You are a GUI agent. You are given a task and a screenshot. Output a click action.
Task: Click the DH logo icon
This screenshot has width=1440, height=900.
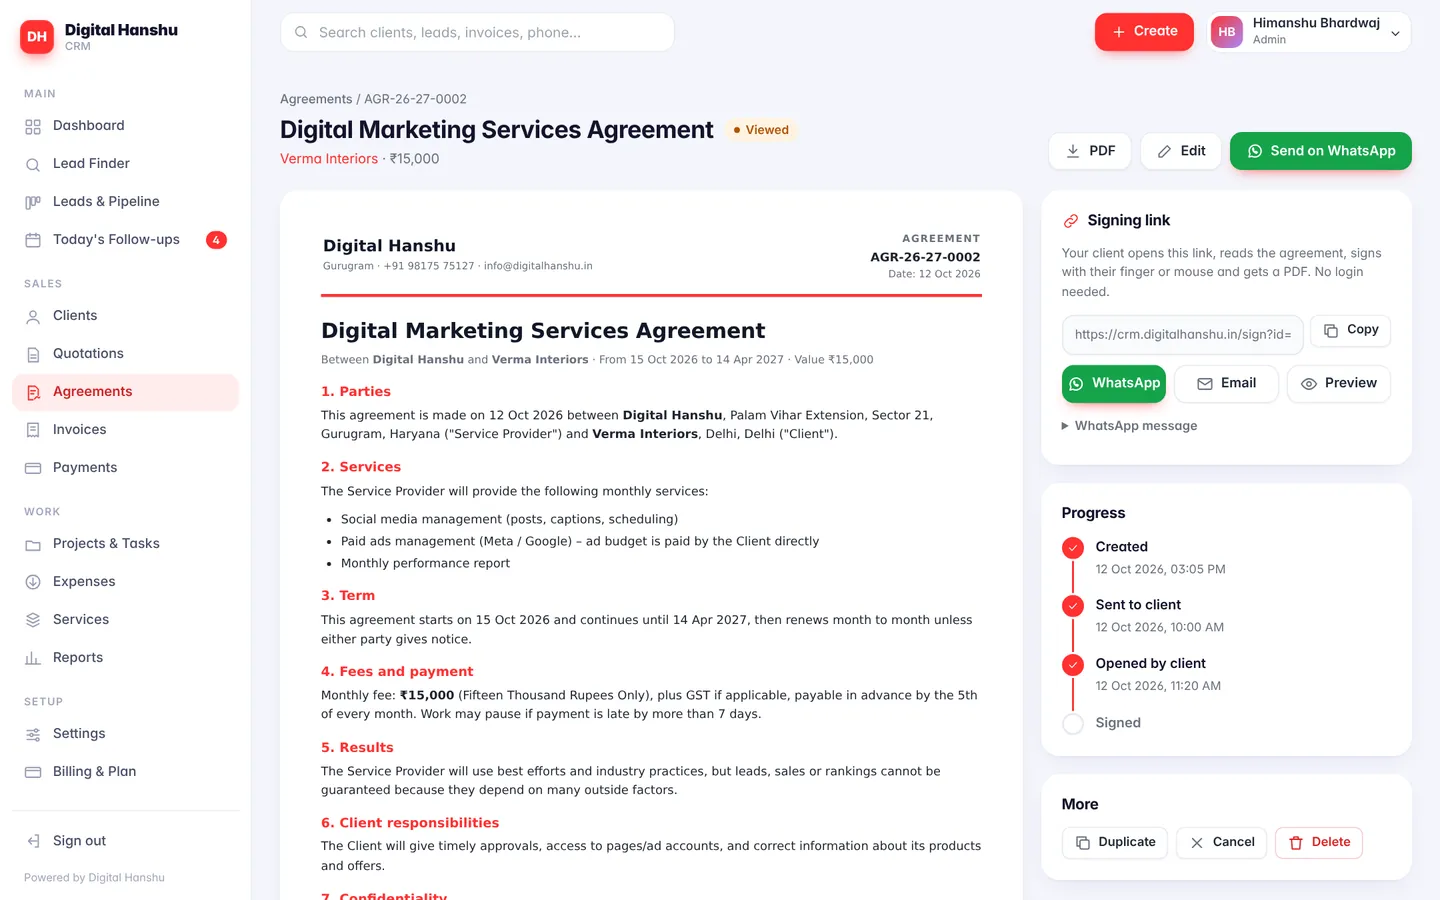click(37, 37)
